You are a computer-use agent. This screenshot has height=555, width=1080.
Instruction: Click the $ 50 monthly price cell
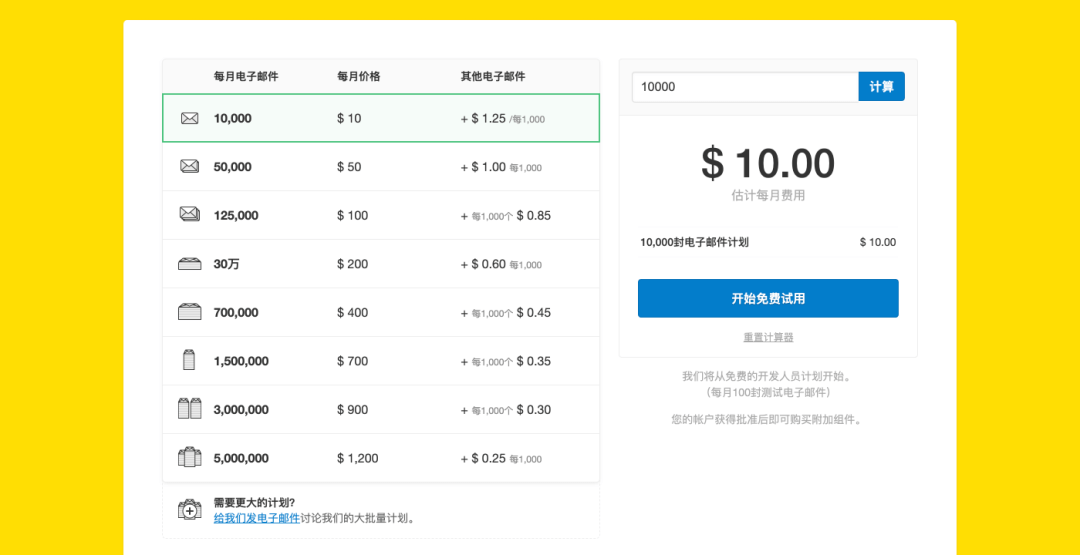pyautogui.click(x=349, y=167)
